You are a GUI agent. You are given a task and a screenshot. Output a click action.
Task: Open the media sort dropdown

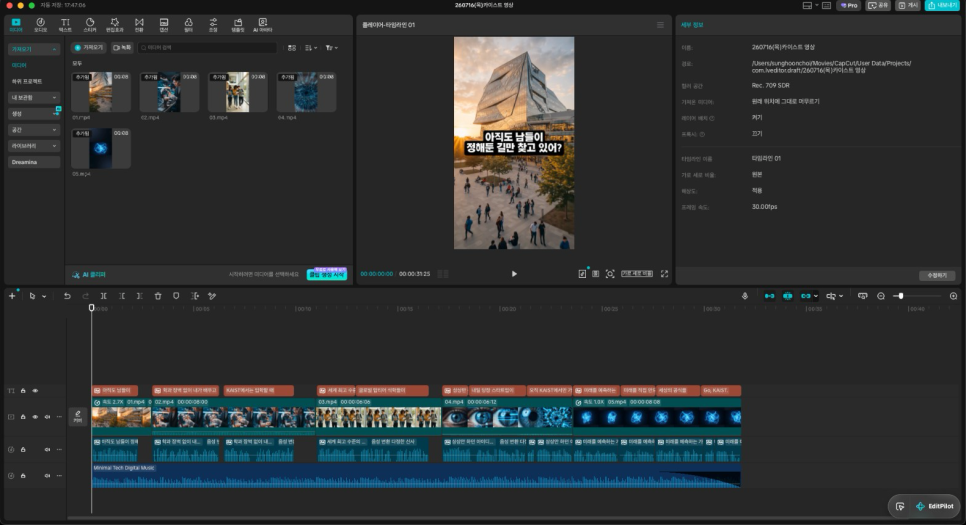coord(310,47)
